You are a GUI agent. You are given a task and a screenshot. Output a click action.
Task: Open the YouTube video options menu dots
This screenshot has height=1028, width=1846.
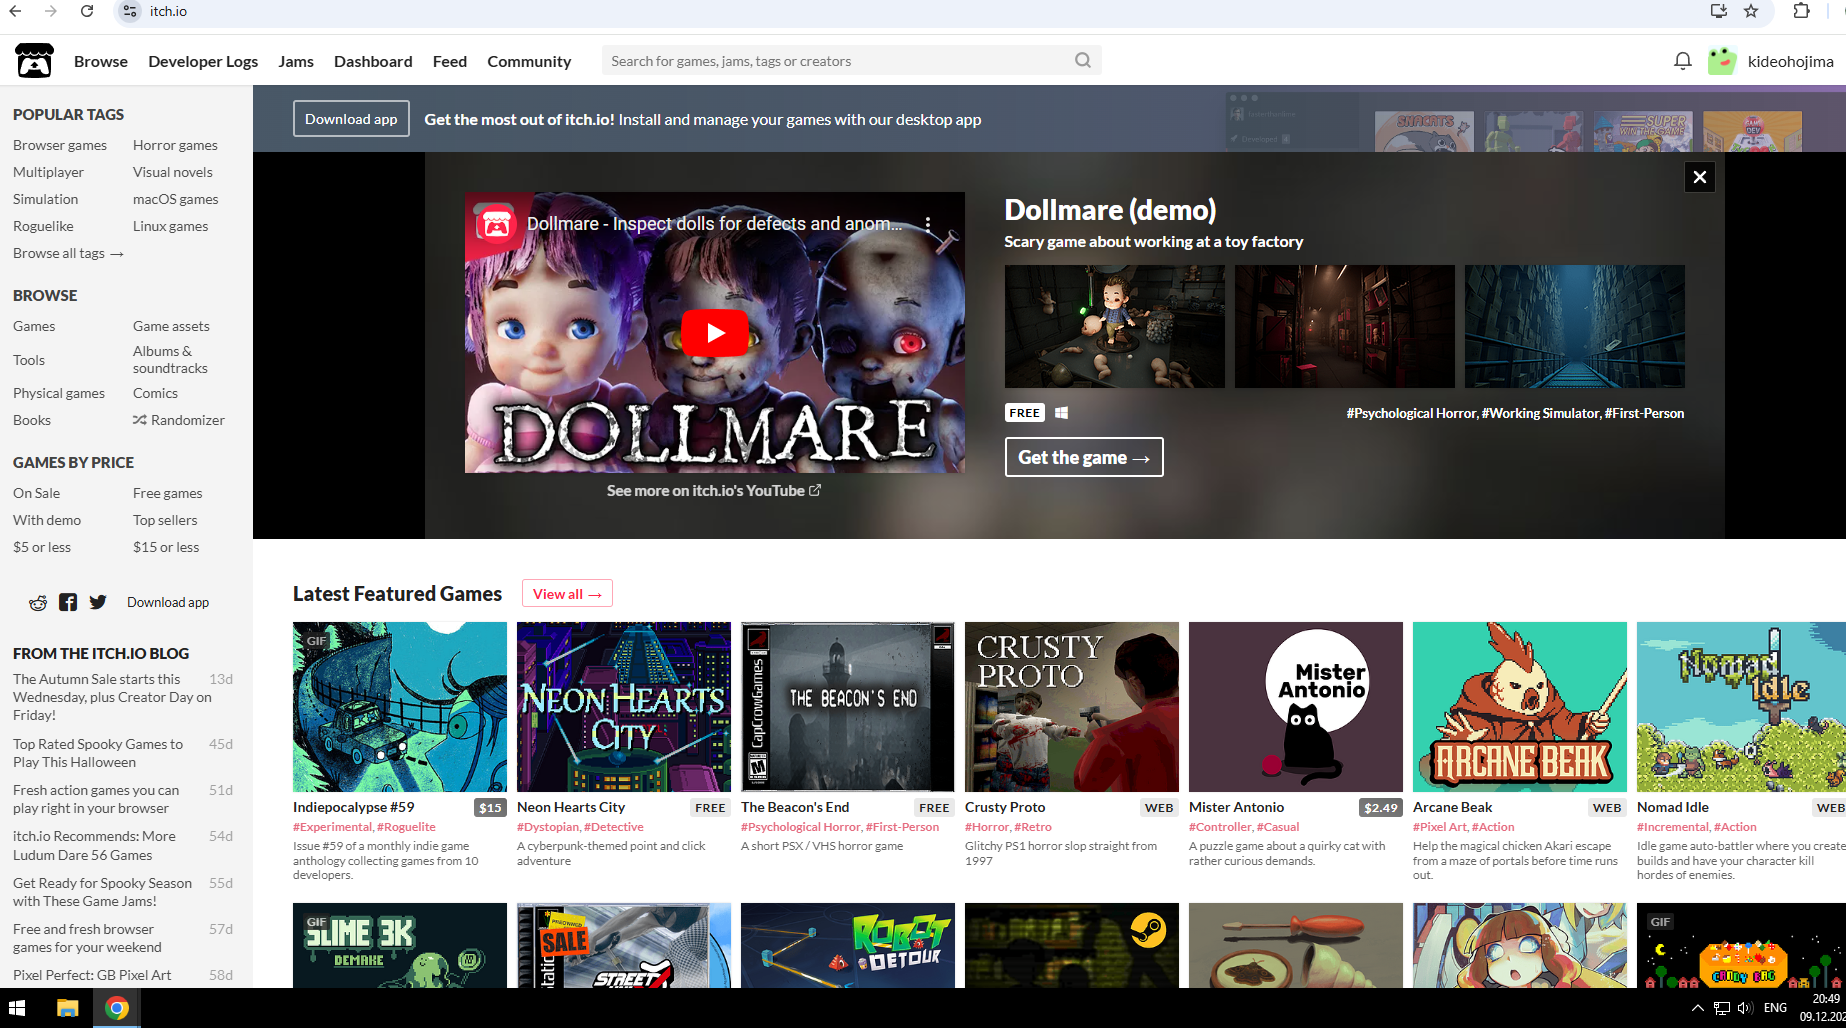click(x=928, y=224)
